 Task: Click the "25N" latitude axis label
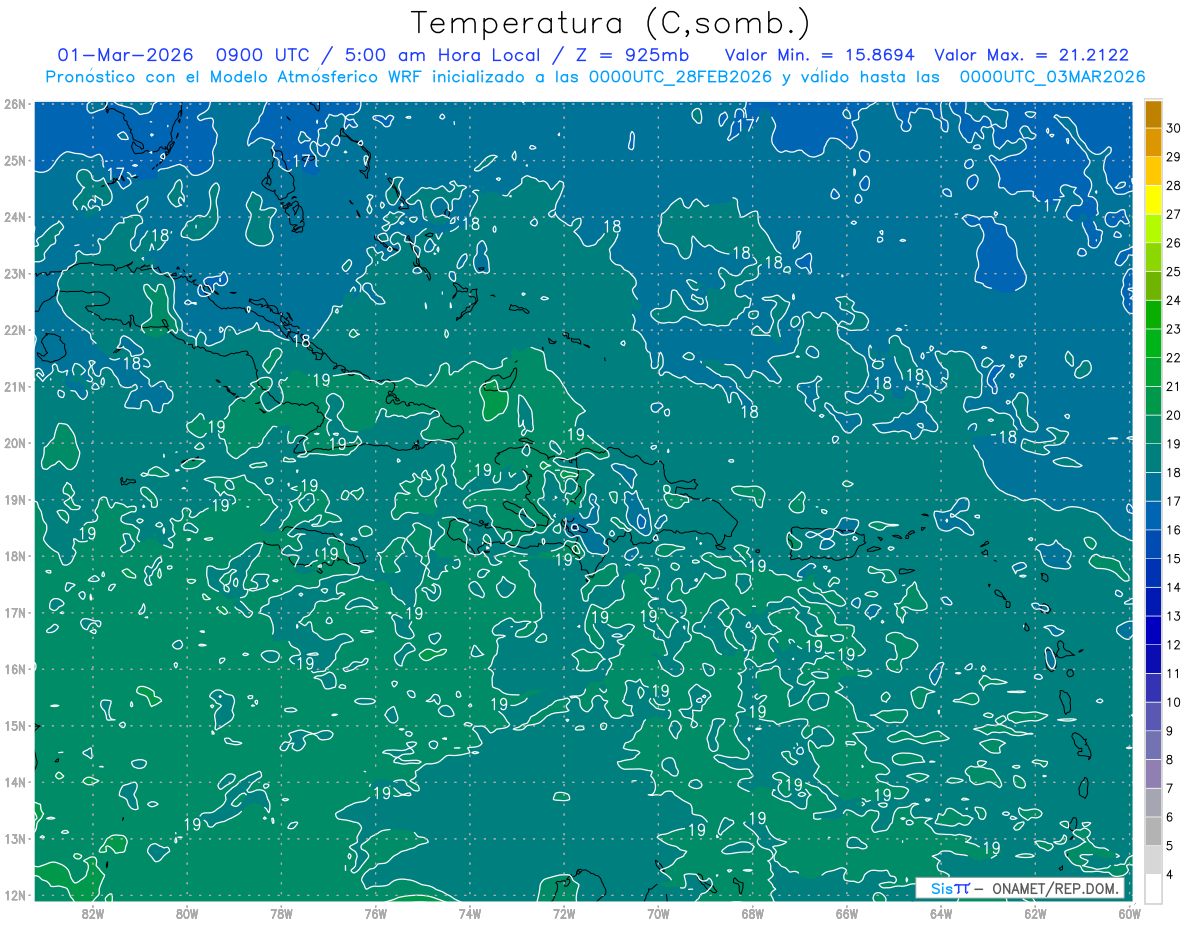[15, 161]
